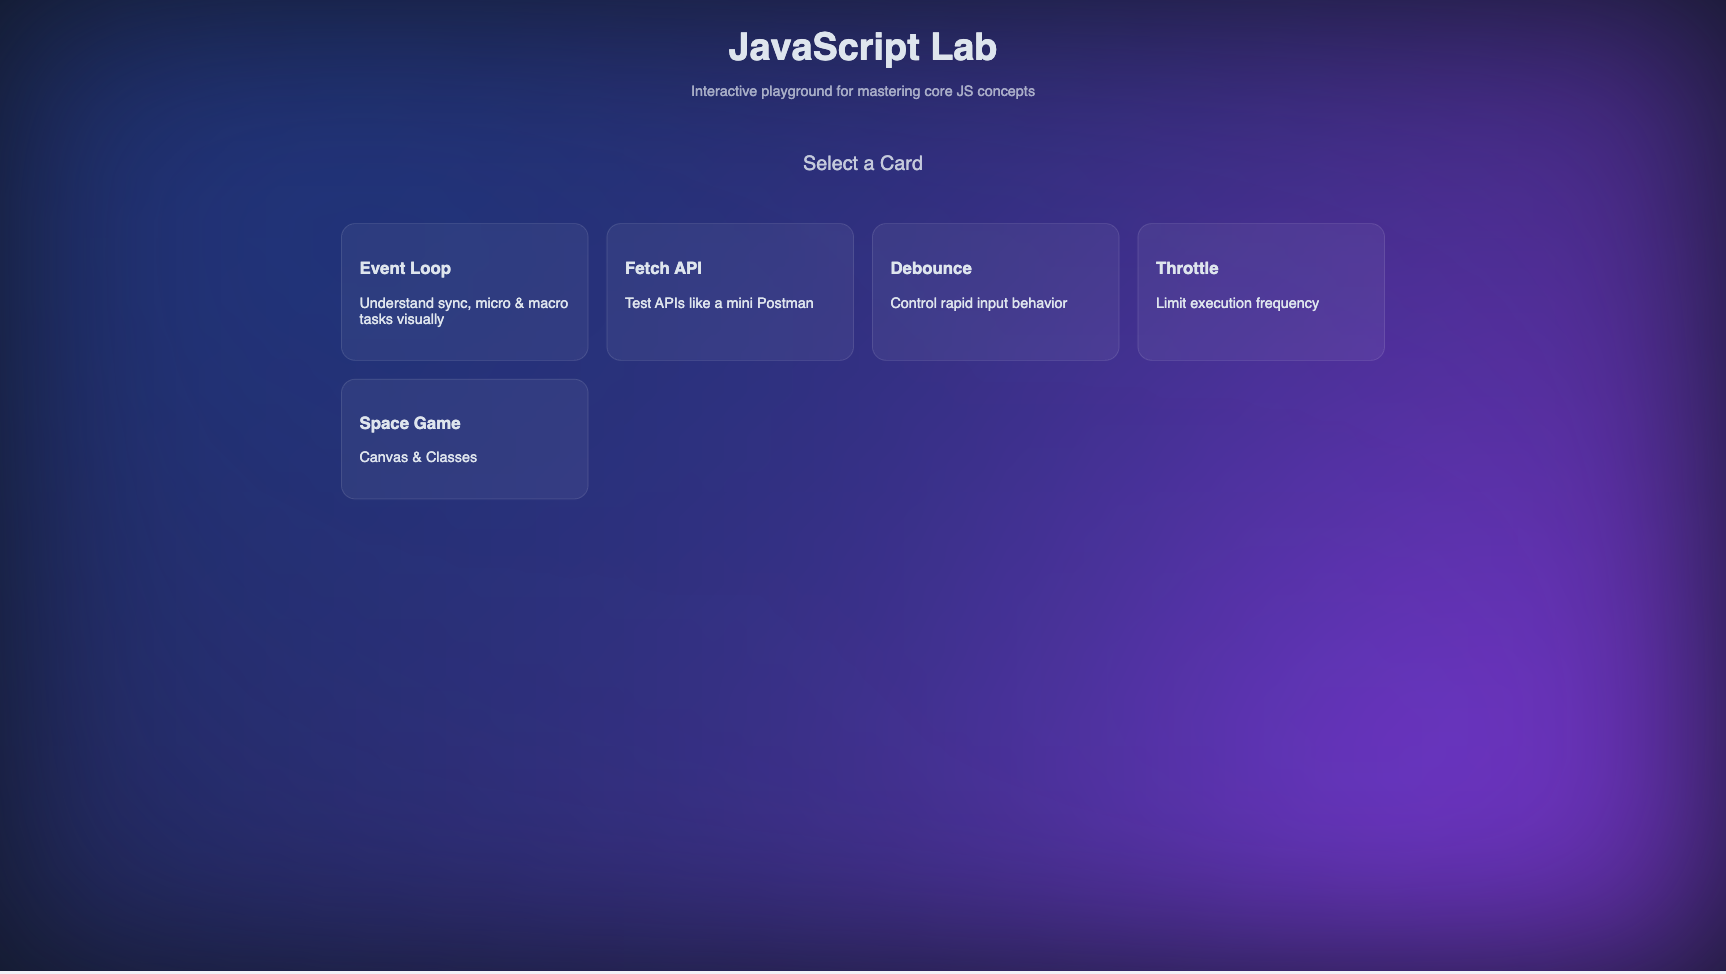
Task: Click the interactive playground subtitle text
Action: (x=863, y=90)
